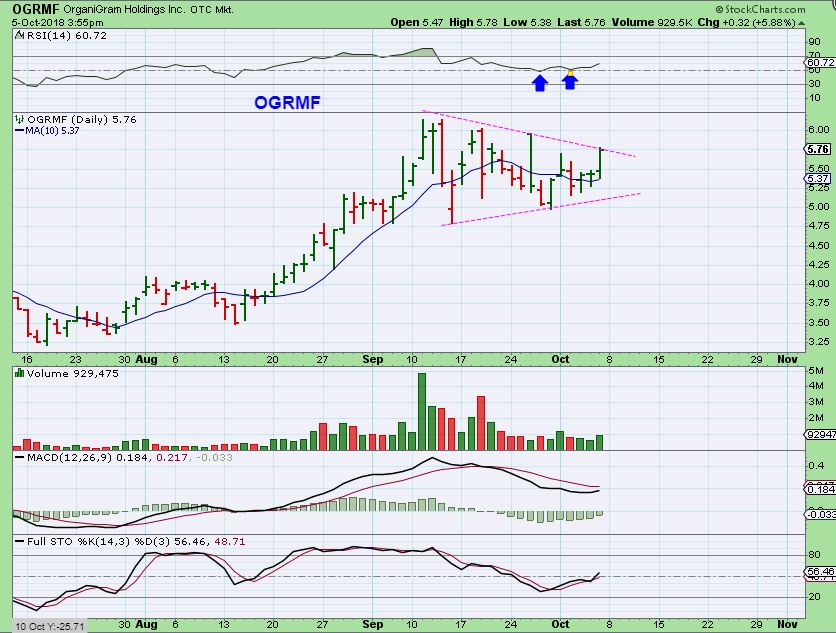The image size is (836, 633).
Task: Click the 5M volume axis label
Action: point(815,371)
